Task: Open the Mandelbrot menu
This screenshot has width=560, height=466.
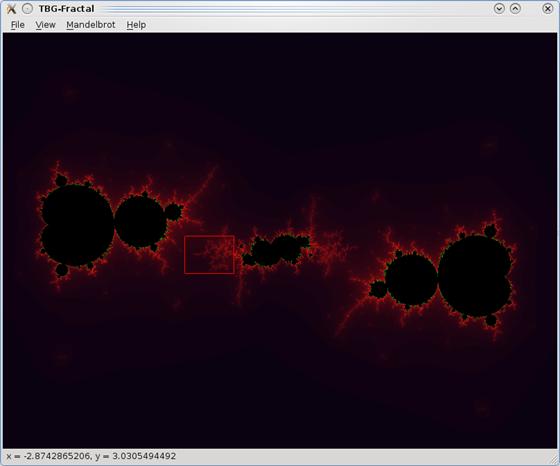Action: pos(91,25)
